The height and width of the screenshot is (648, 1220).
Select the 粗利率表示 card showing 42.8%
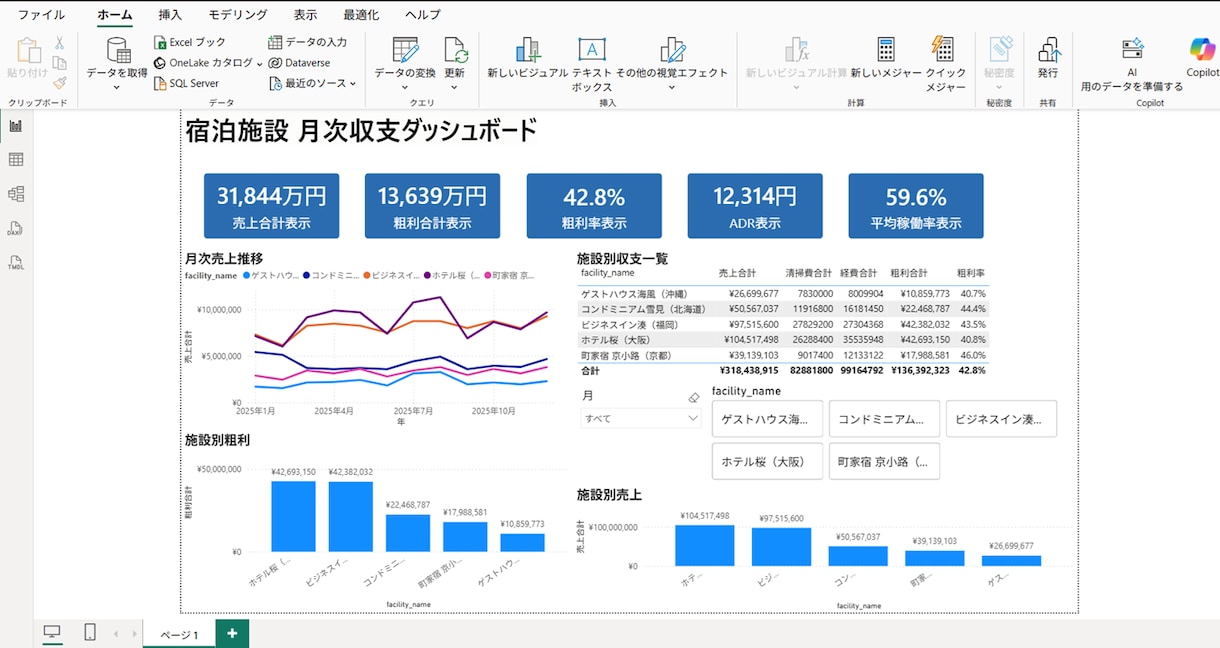point(594,207)
